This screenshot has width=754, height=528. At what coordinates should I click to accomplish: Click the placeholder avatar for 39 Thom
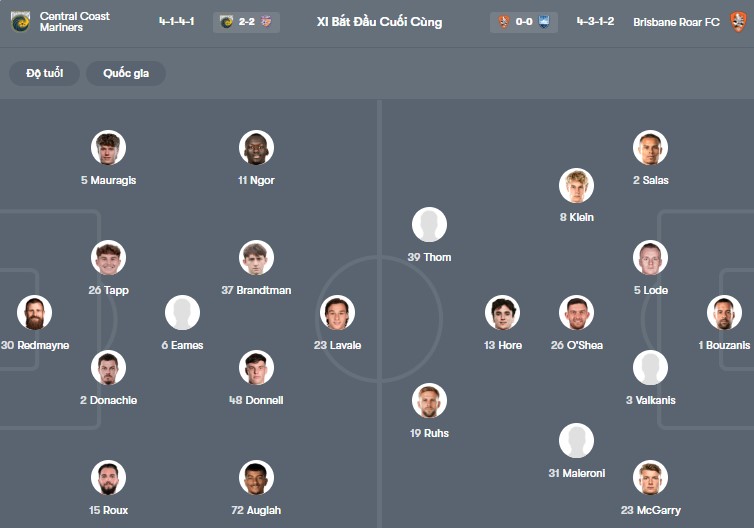[430, 225]
